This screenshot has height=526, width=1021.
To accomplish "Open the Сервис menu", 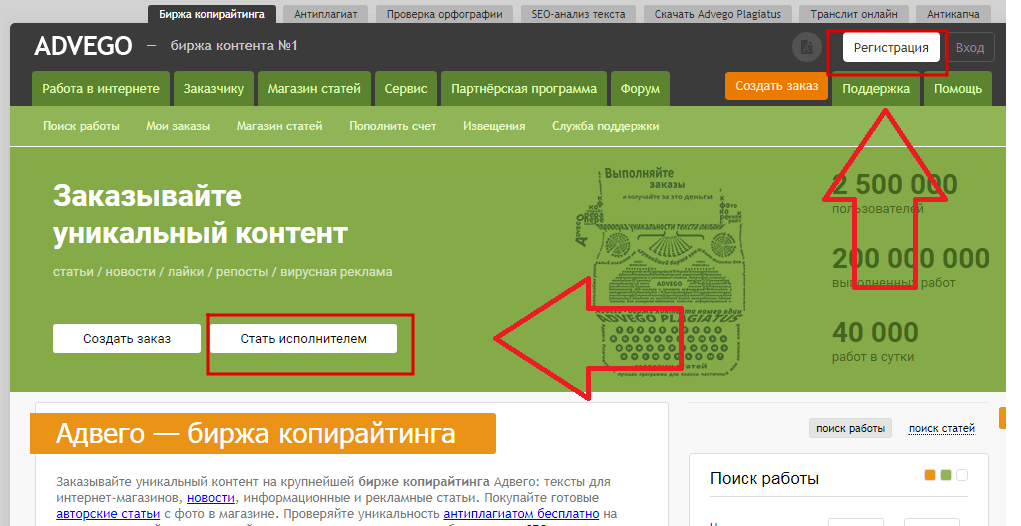I will (406, 89).
